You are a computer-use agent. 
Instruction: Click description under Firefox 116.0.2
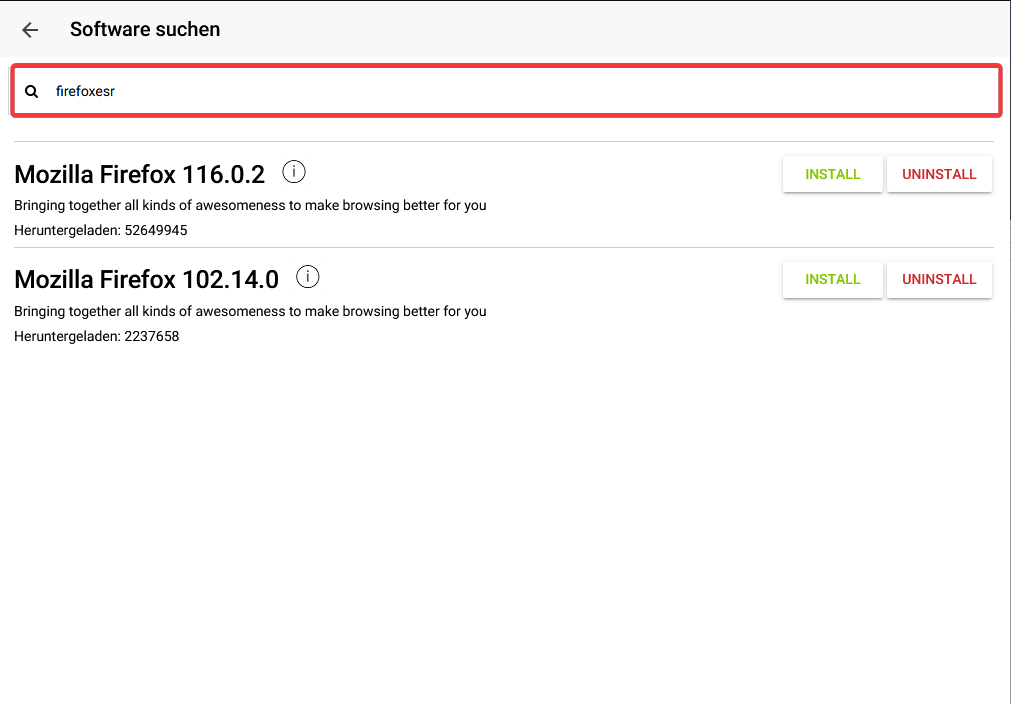pos(250,206)
